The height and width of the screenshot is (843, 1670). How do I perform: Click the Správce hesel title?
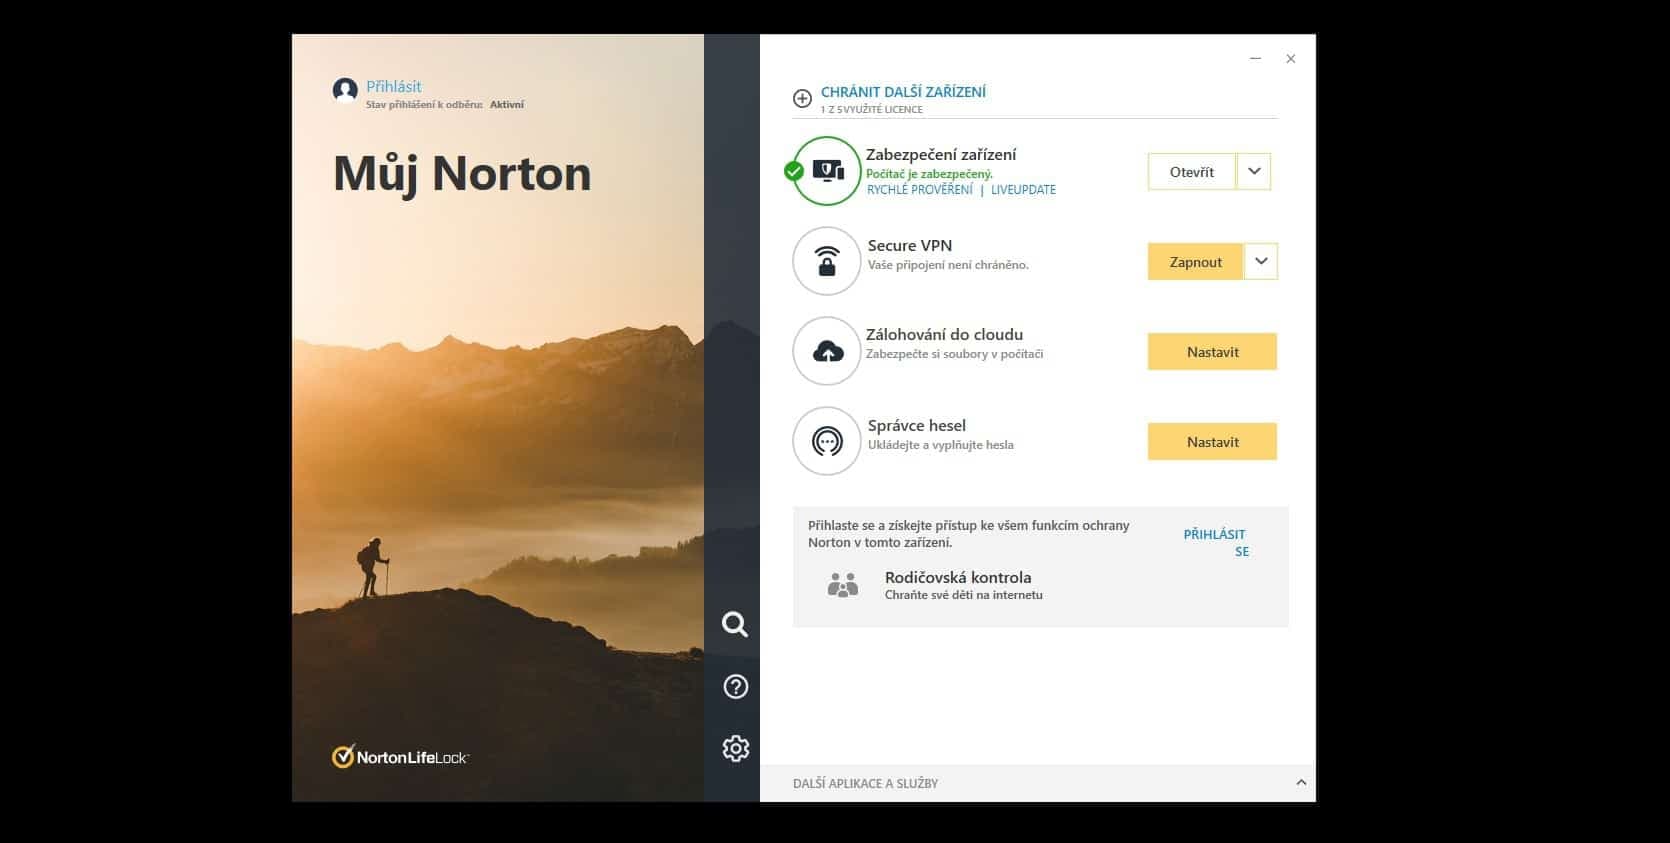click(917, 425)
